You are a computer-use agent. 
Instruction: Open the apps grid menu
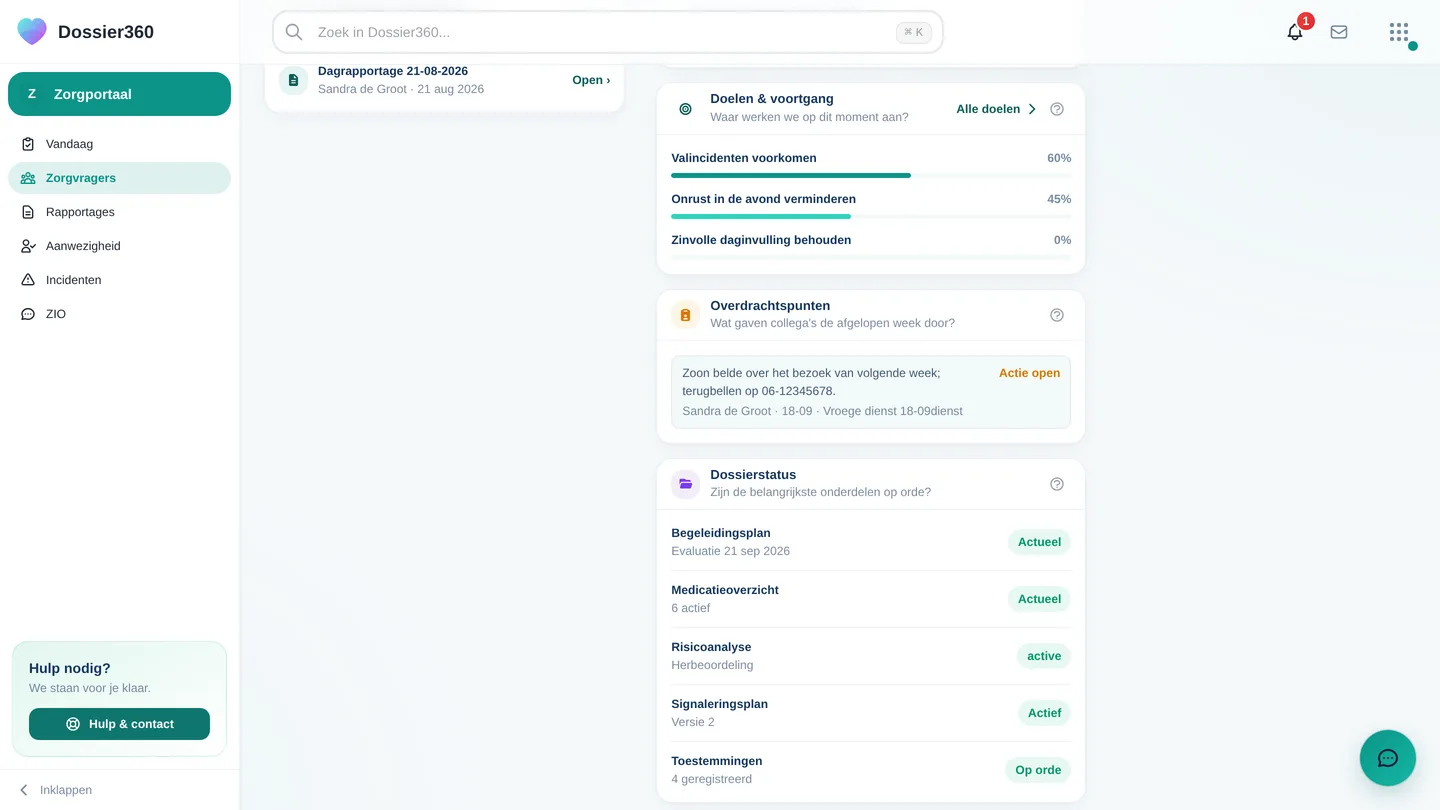pyautogui.click(x=1399, y=32)
